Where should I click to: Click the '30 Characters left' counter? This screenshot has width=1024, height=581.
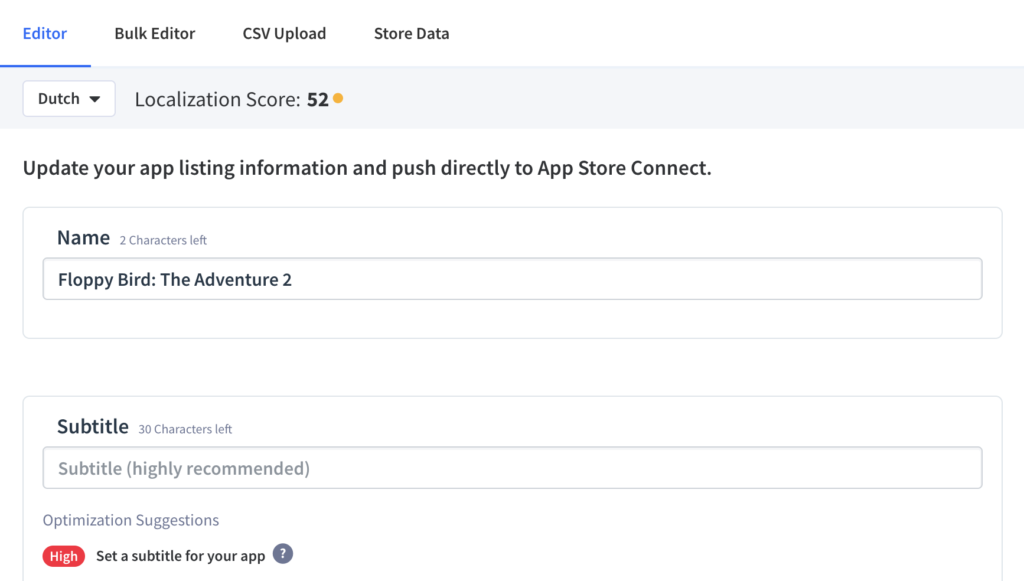tap(185, 429)
